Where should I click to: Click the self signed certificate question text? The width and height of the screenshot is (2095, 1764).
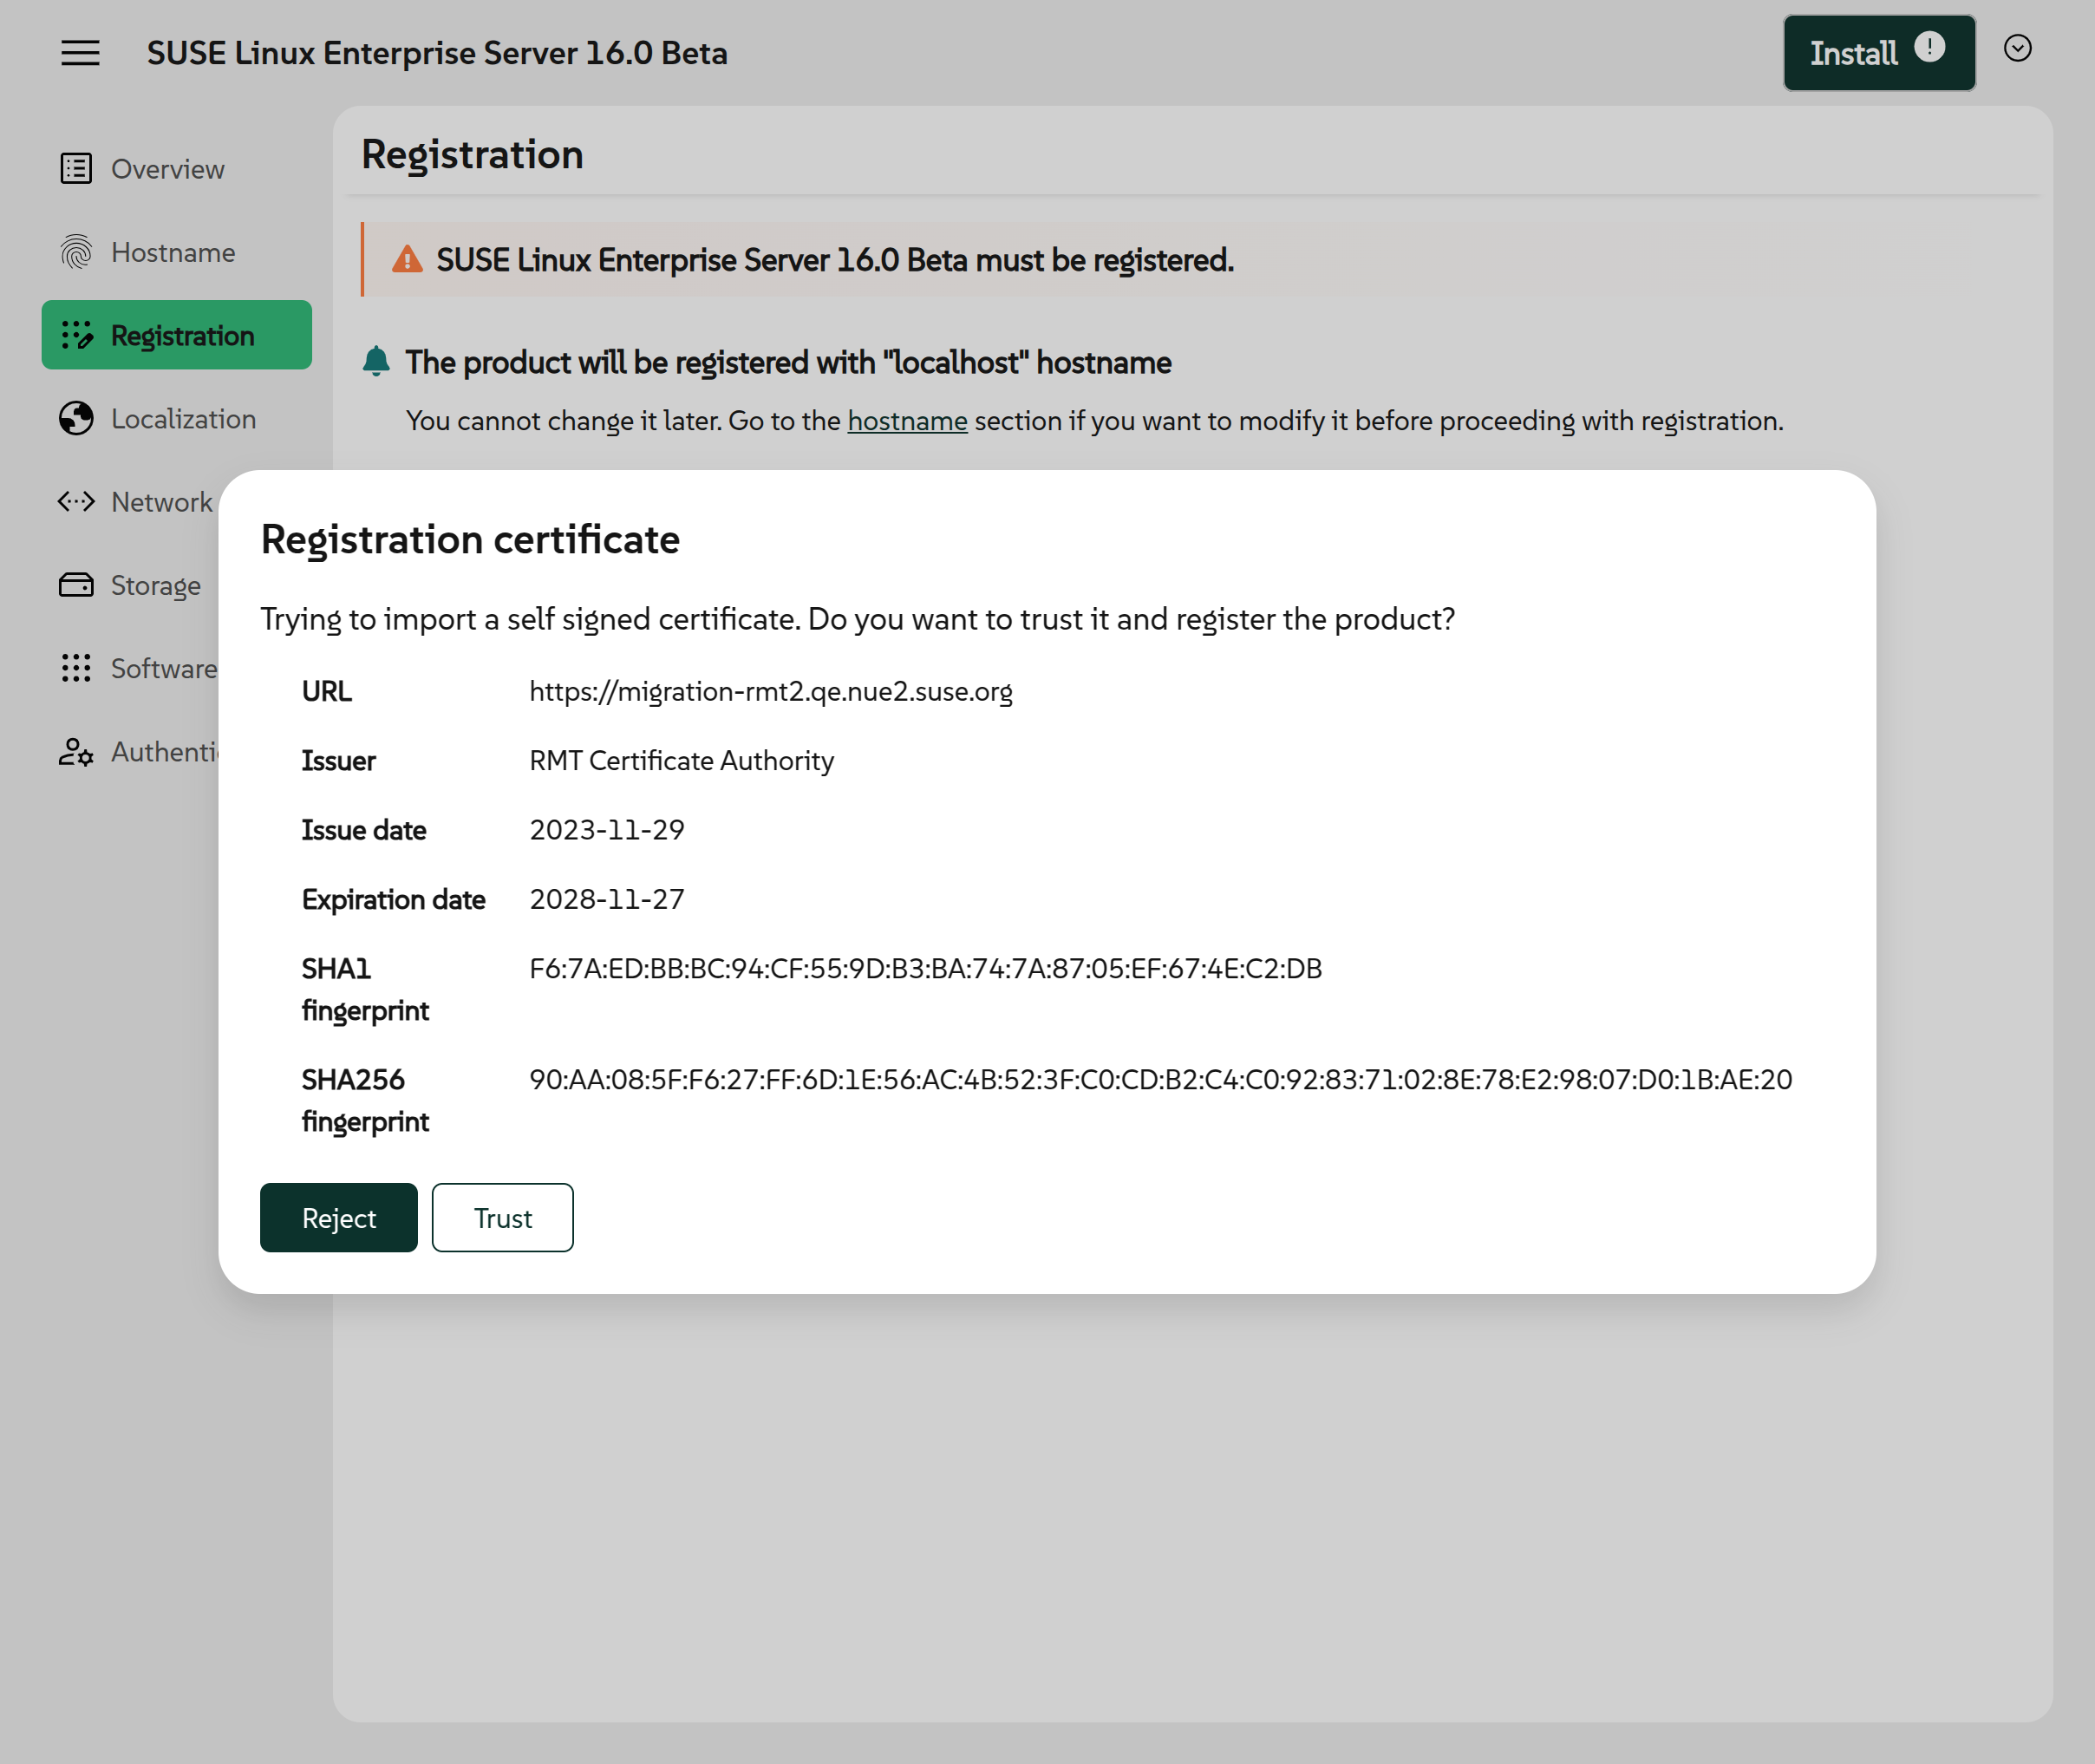point(857,619)
